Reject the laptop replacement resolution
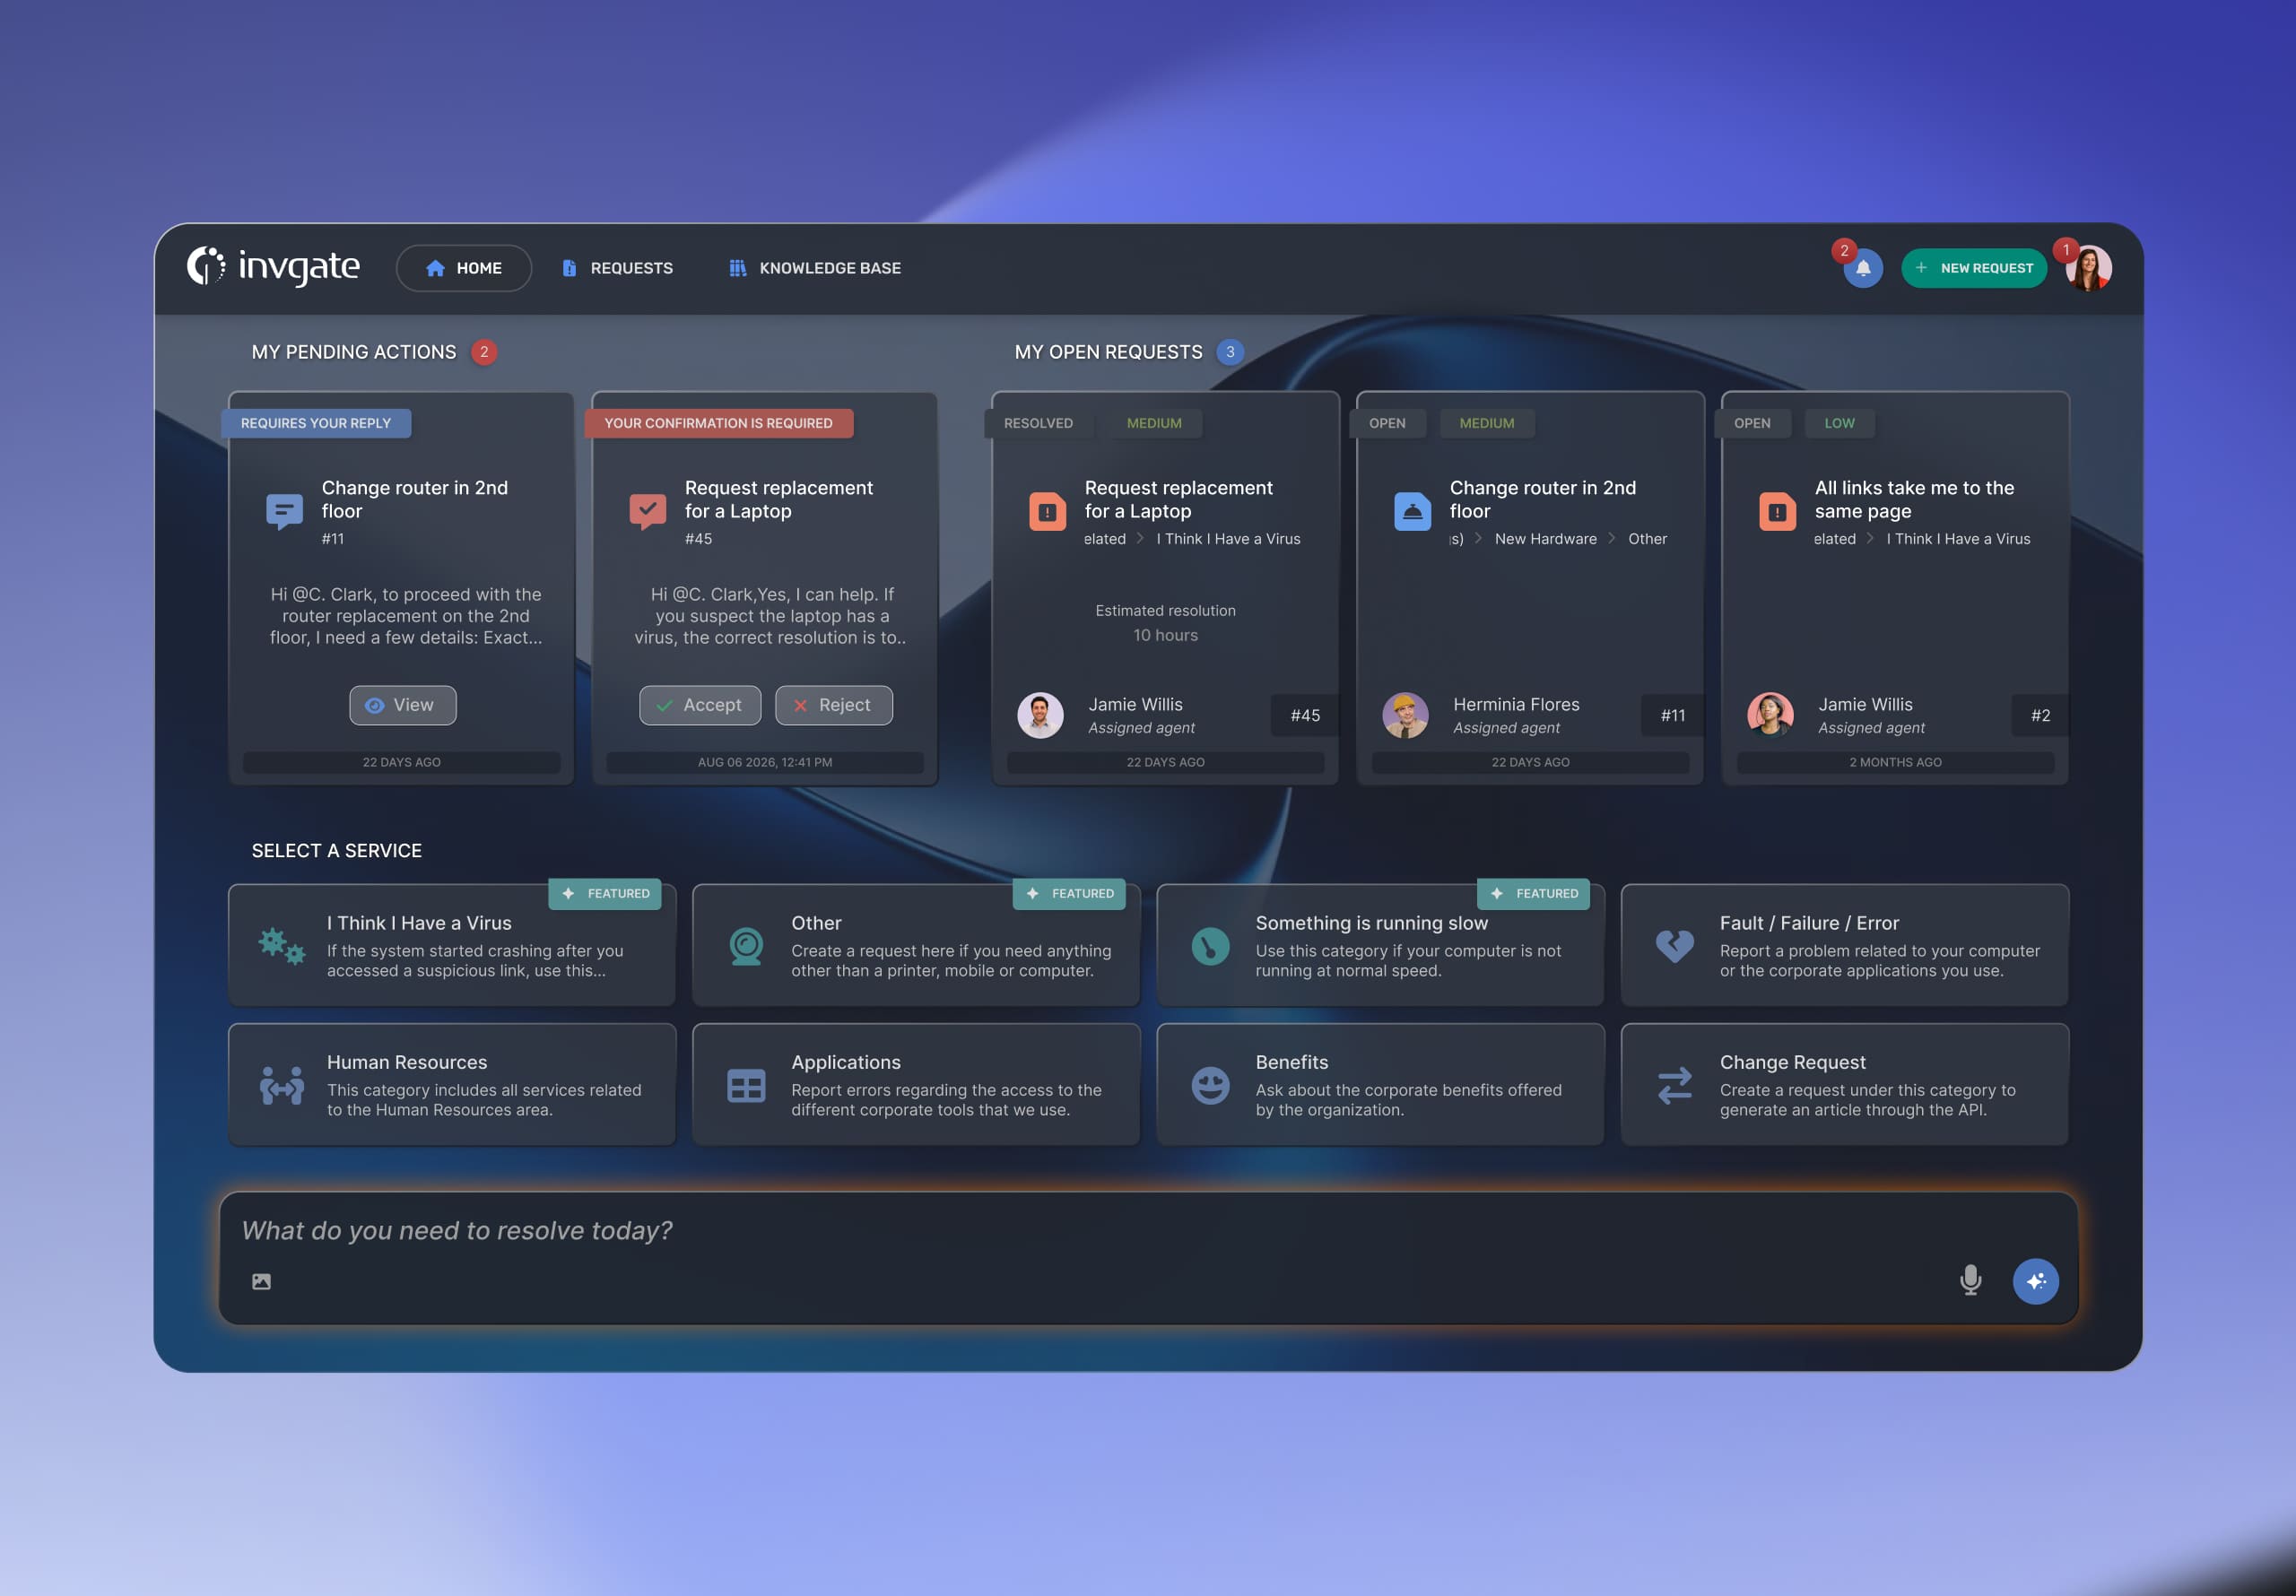This screenshot has height=1596, width=2296. tap(834, 705)
